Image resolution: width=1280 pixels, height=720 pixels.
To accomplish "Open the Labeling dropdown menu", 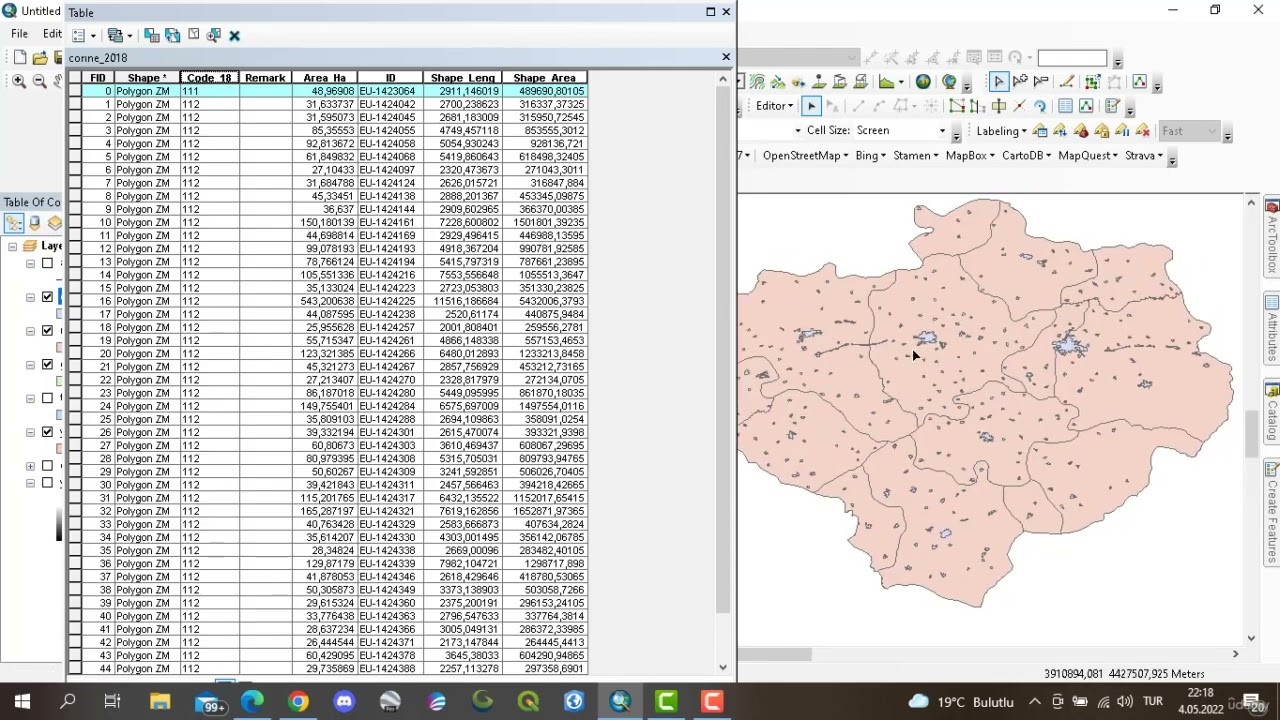I will 1001,131.
